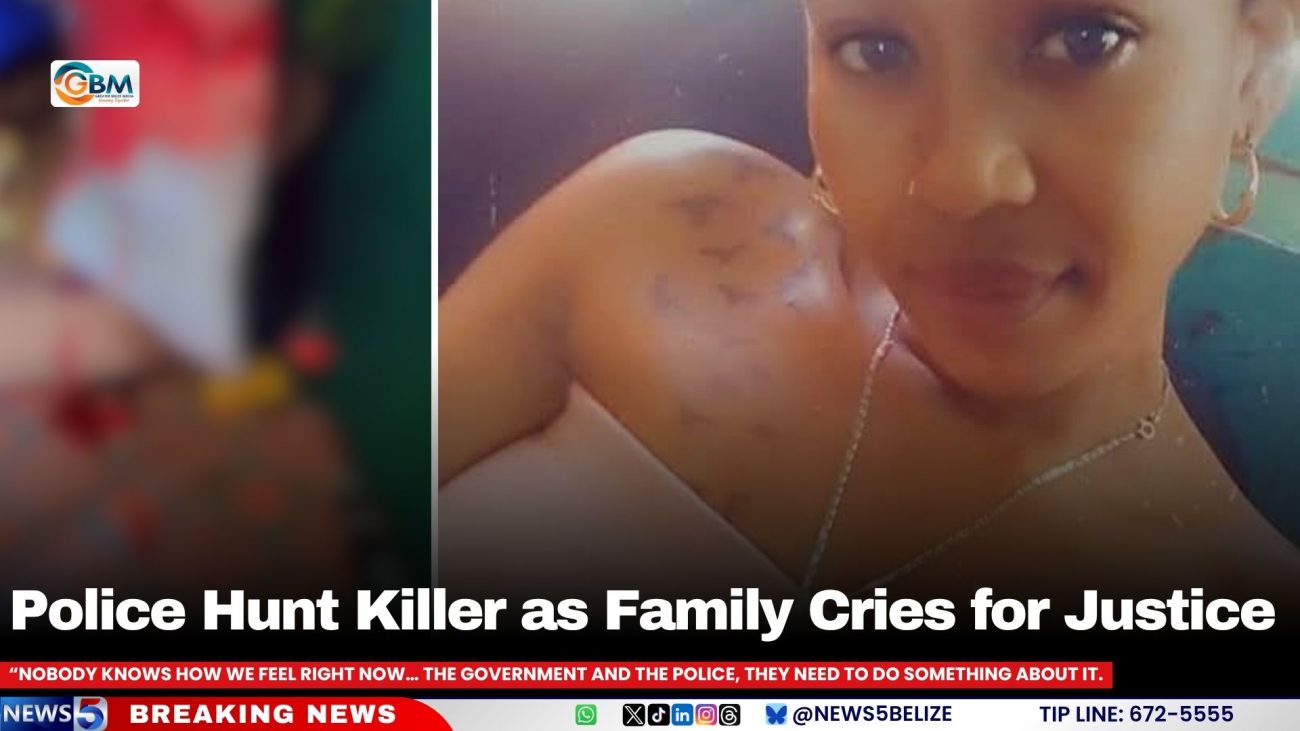Open the blurred image on the left
Screen dimensions: 1300x731
point(215,290)
